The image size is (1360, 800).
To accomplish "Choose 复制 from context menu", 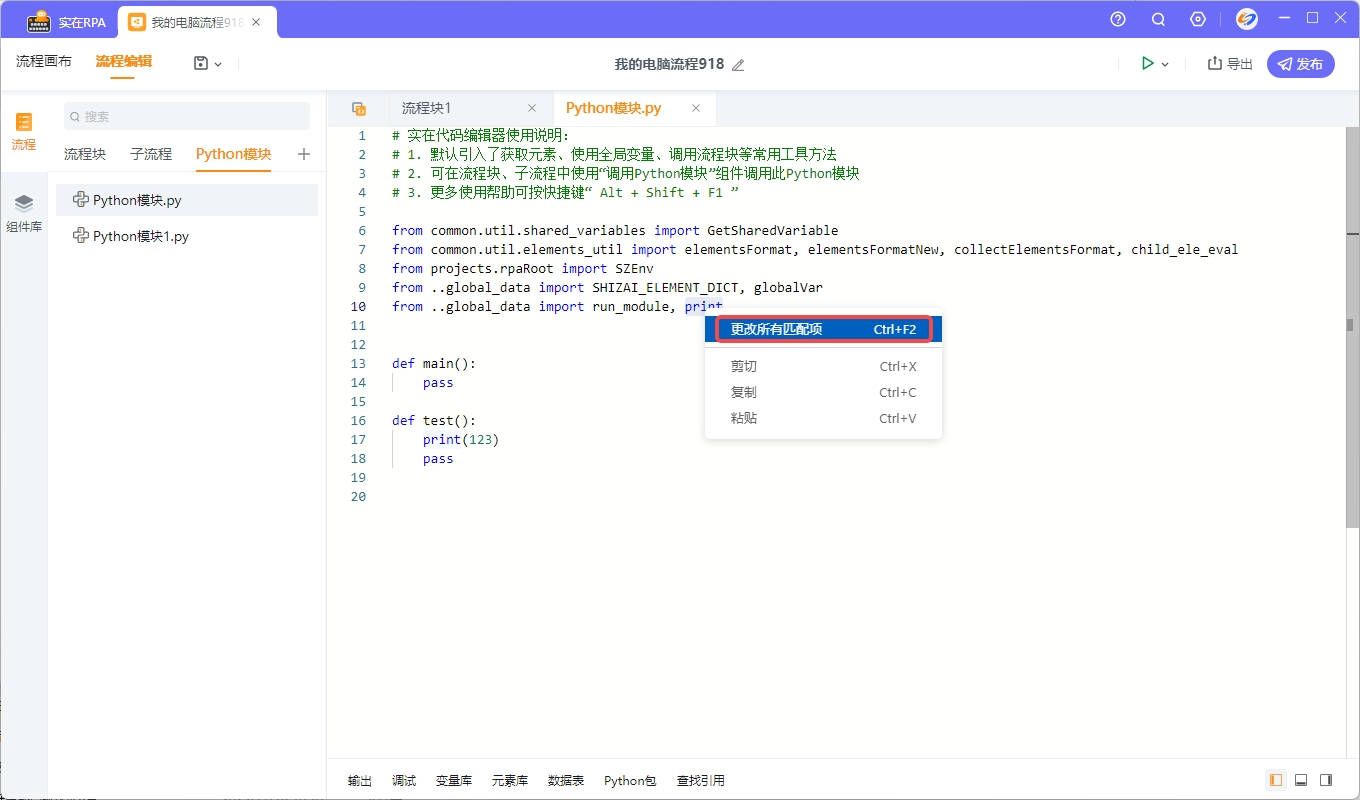I will pos(824,393).
